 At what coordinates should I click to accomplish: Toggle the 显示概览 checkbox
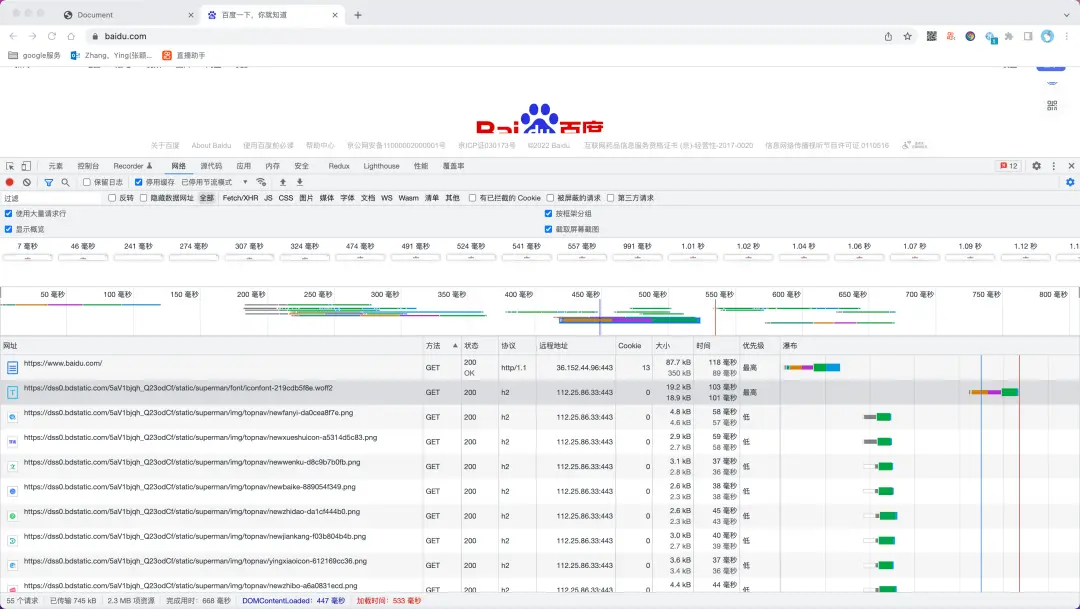[x=8, y=229]
